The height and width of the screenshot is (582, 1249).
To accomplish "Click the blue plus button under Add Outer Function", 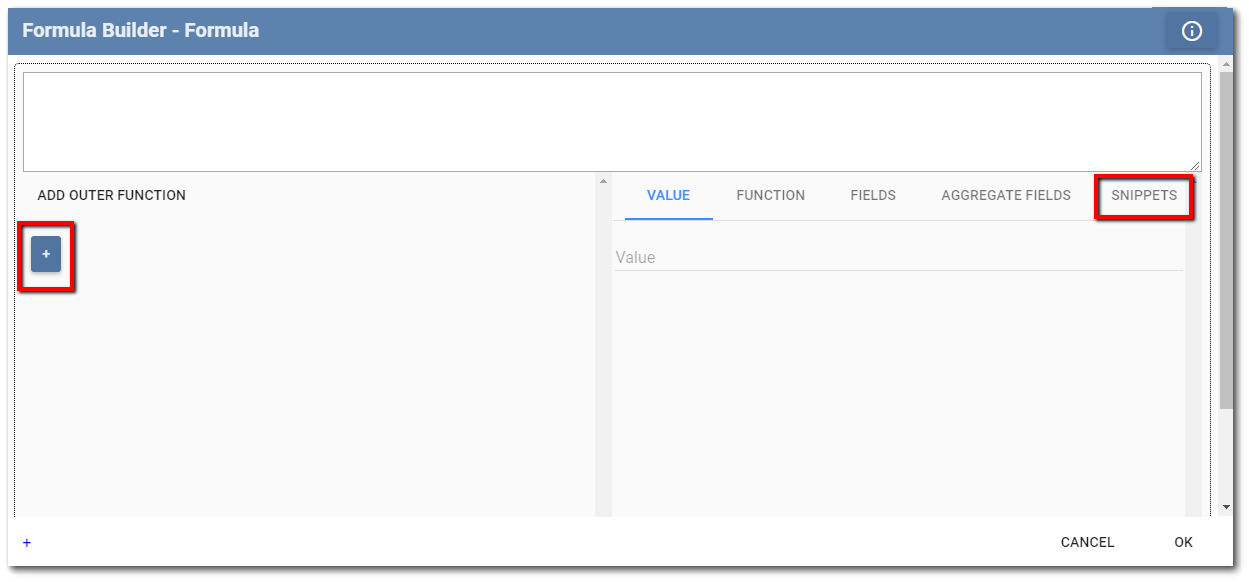I will (46, 255).
